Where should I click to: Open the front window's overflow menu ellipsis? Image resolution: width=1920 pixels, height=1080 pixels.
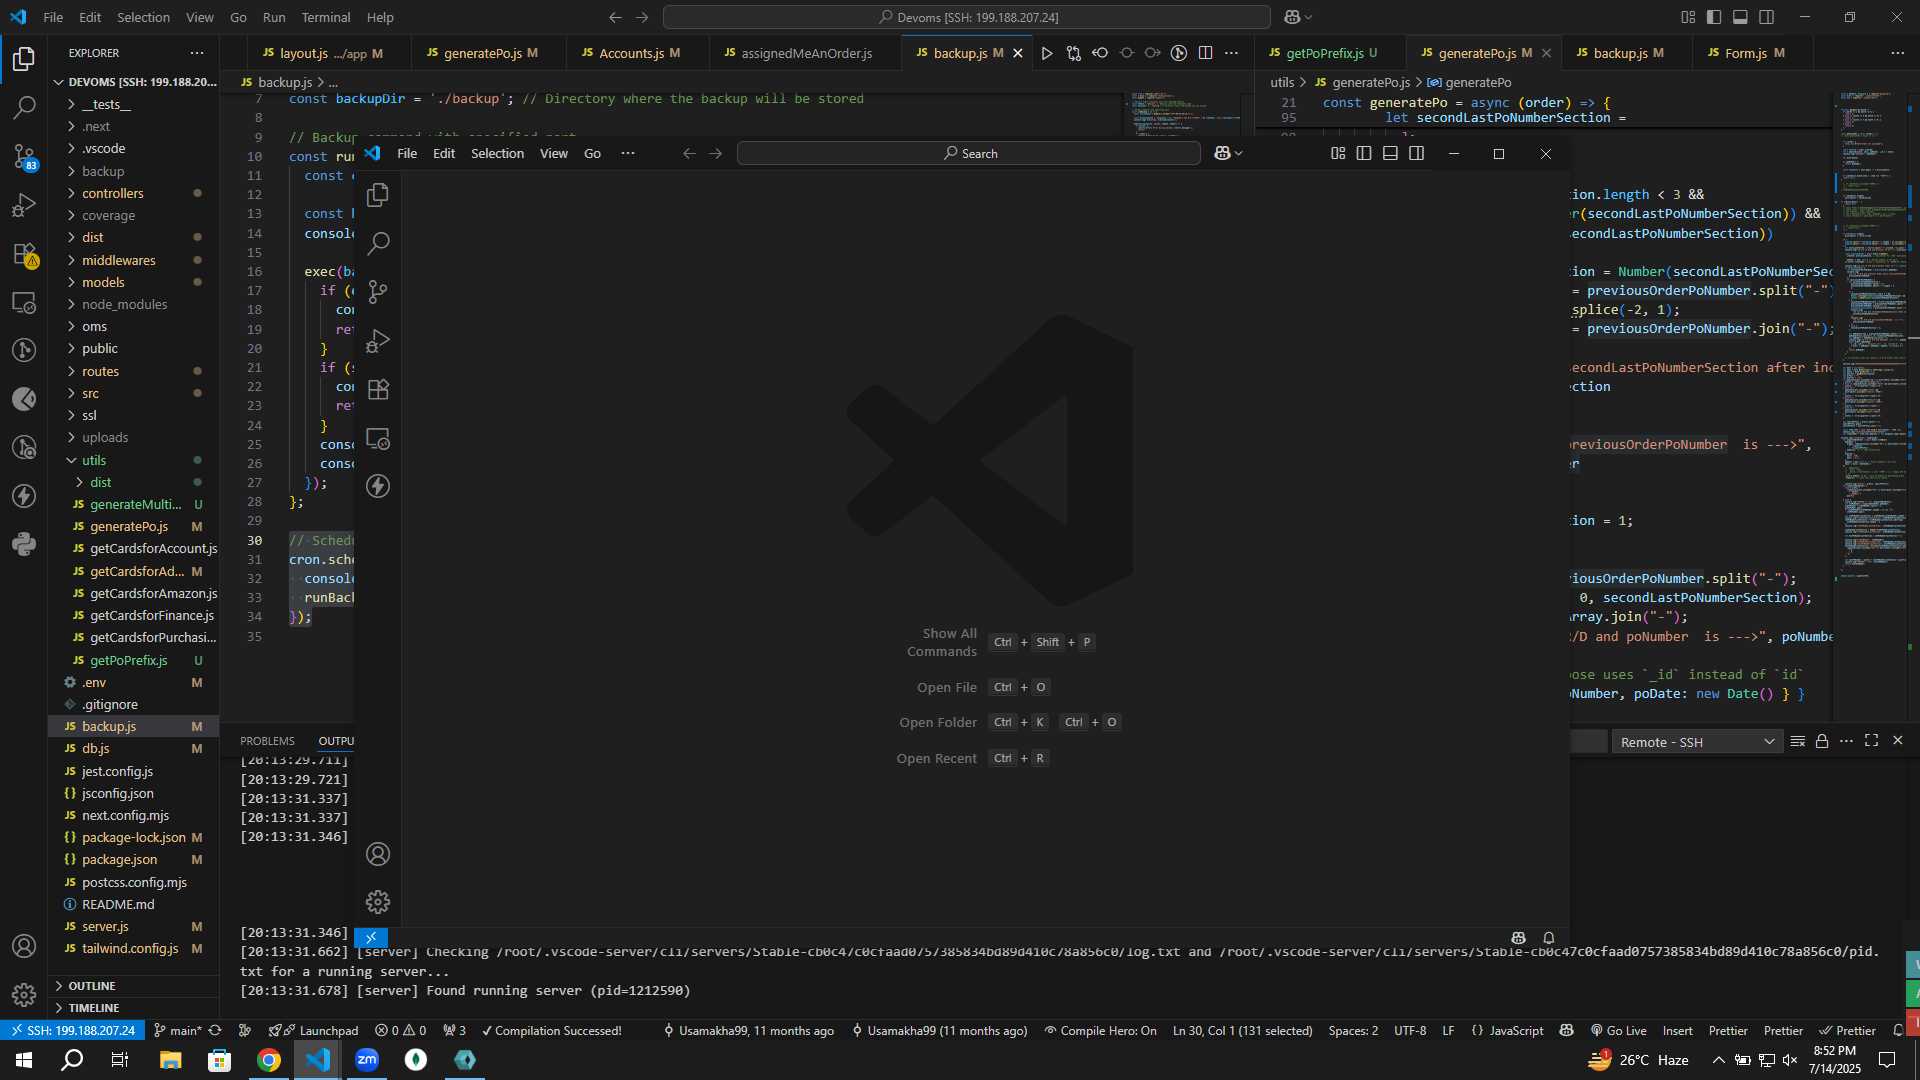click(x=628, y=153)
